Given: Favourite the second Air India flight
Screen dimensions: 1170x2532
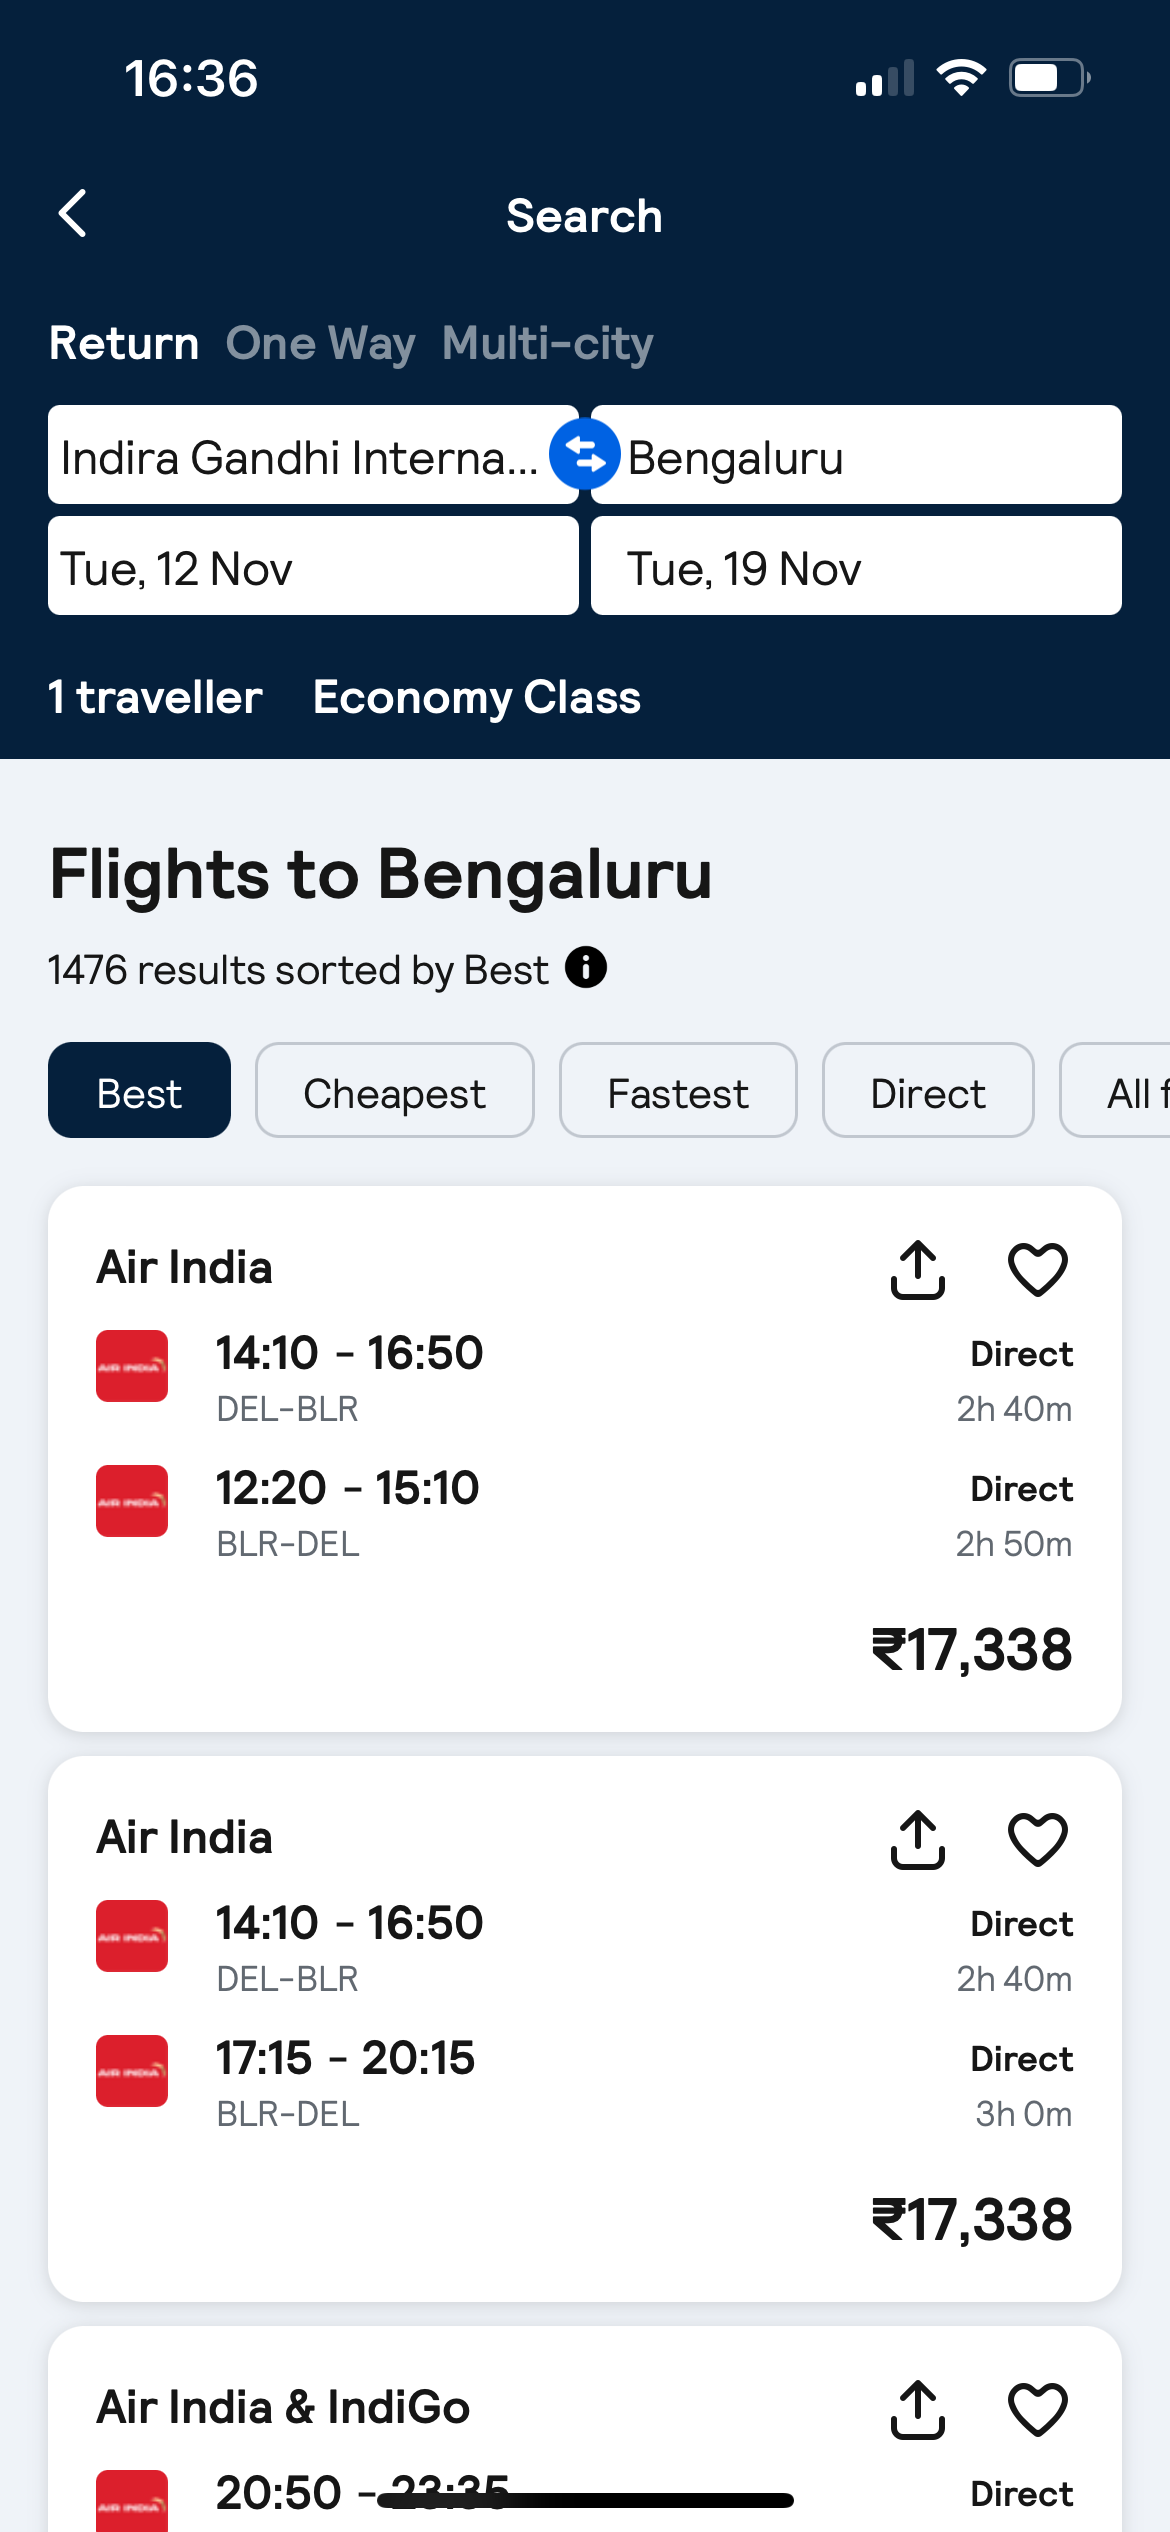Looking at the screenshot, I should [1037, 1838].
